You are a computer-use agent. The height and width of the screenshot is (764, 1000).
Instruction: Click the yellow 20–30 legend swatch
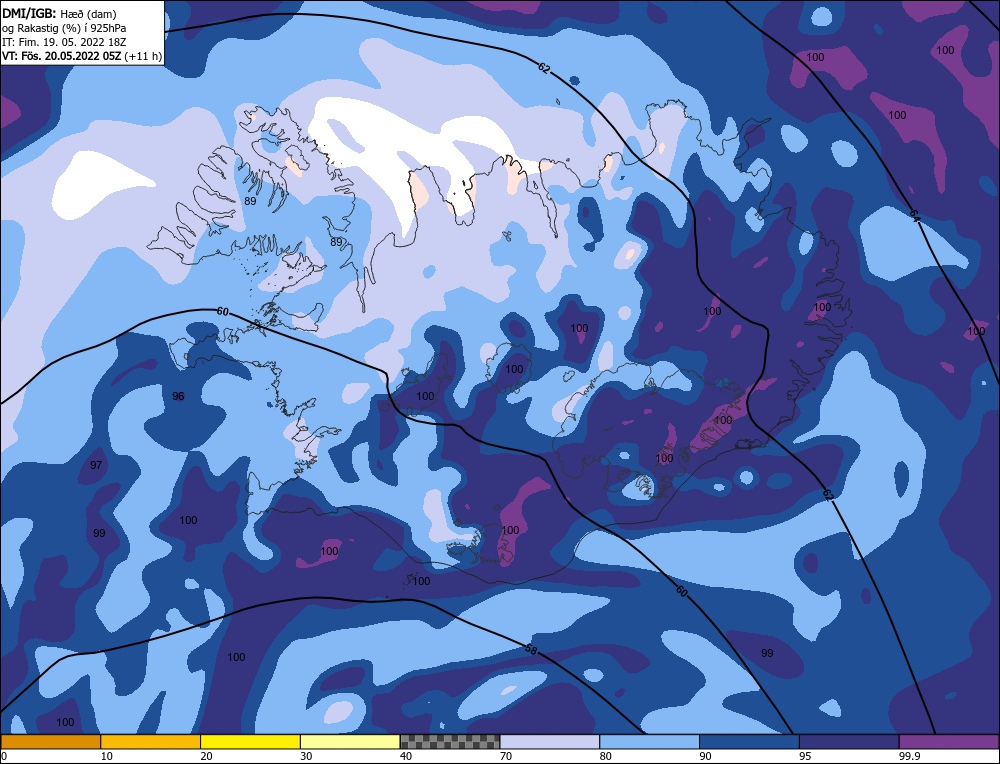tap(251, 741)
